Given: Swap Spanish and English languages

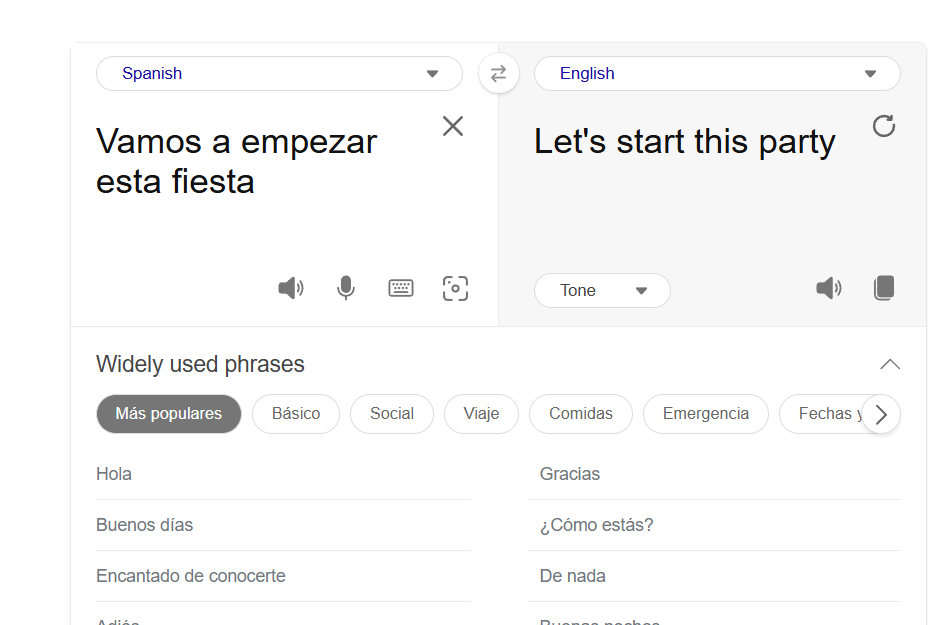Looking at the screenshot, I should tap(498, 74).
